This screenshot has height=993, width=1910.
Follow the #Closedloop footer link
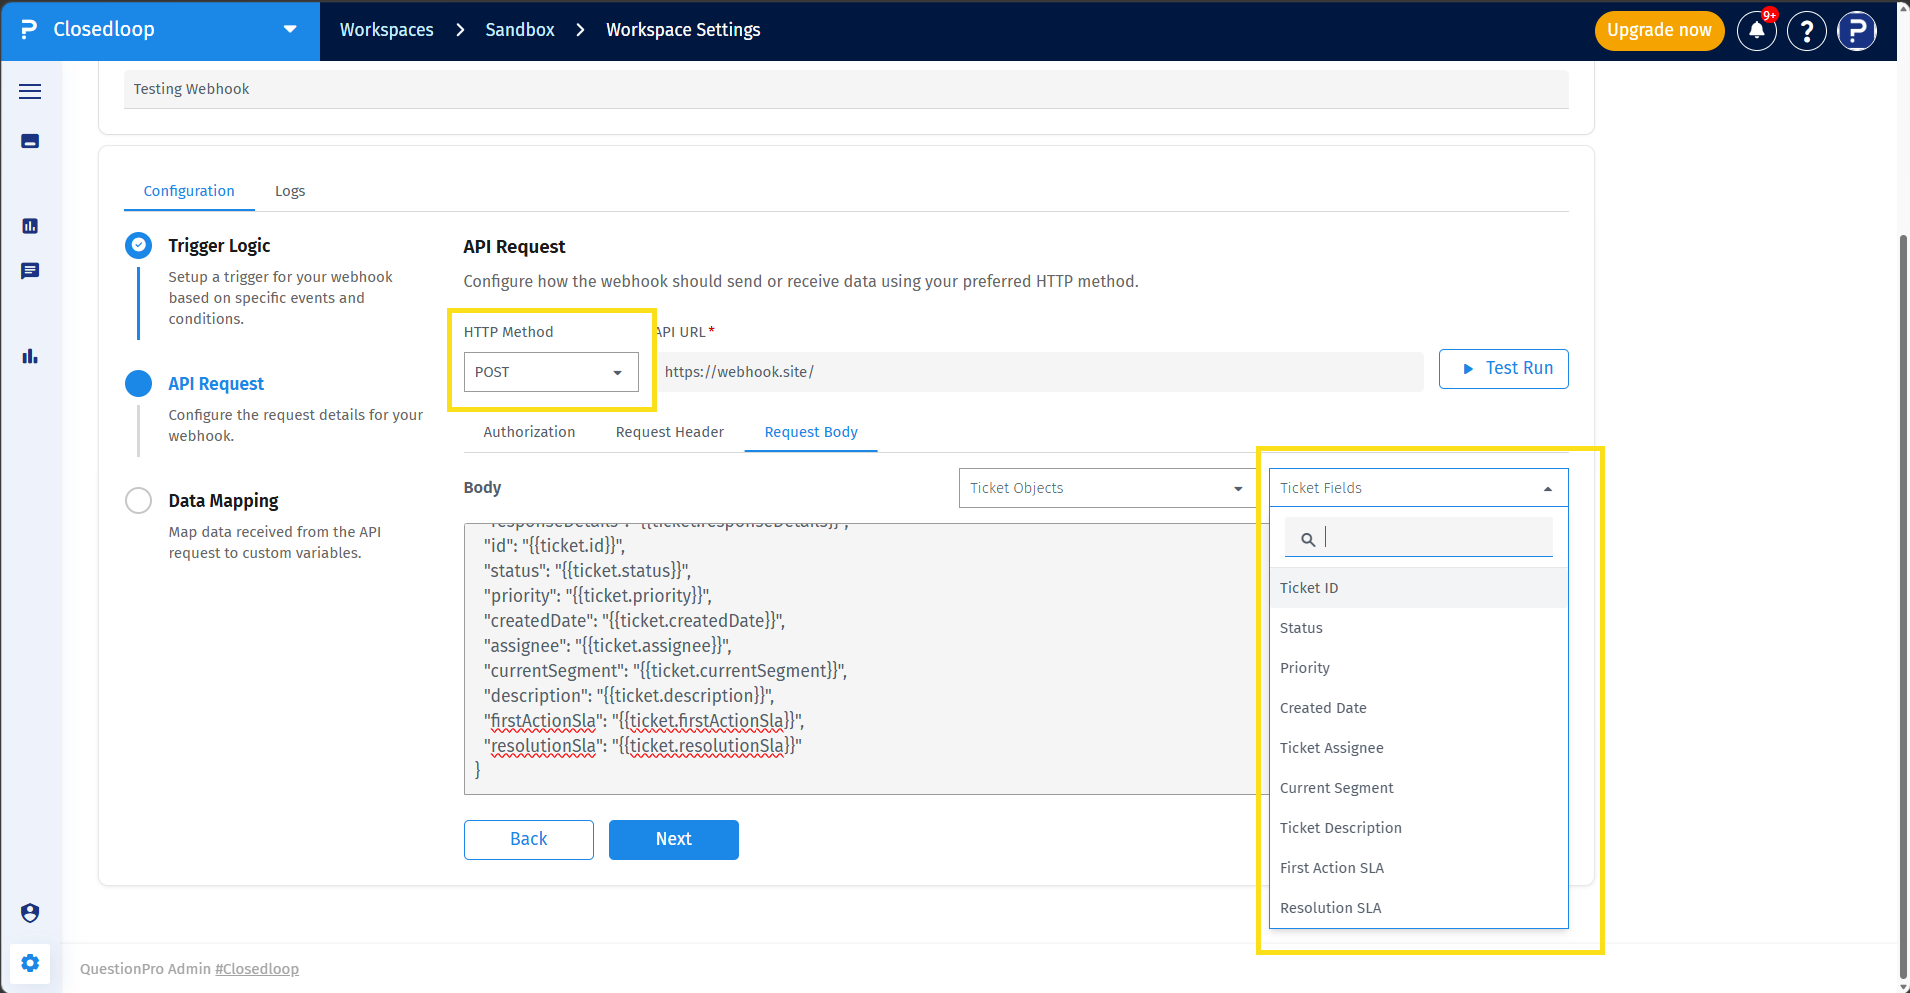257,969
